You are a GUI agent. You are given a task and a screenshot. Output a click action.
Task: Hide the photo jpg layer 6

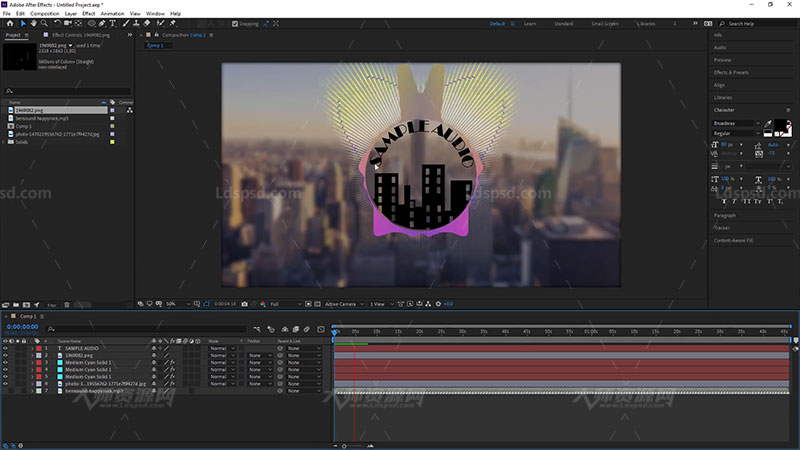pos(6,384)
